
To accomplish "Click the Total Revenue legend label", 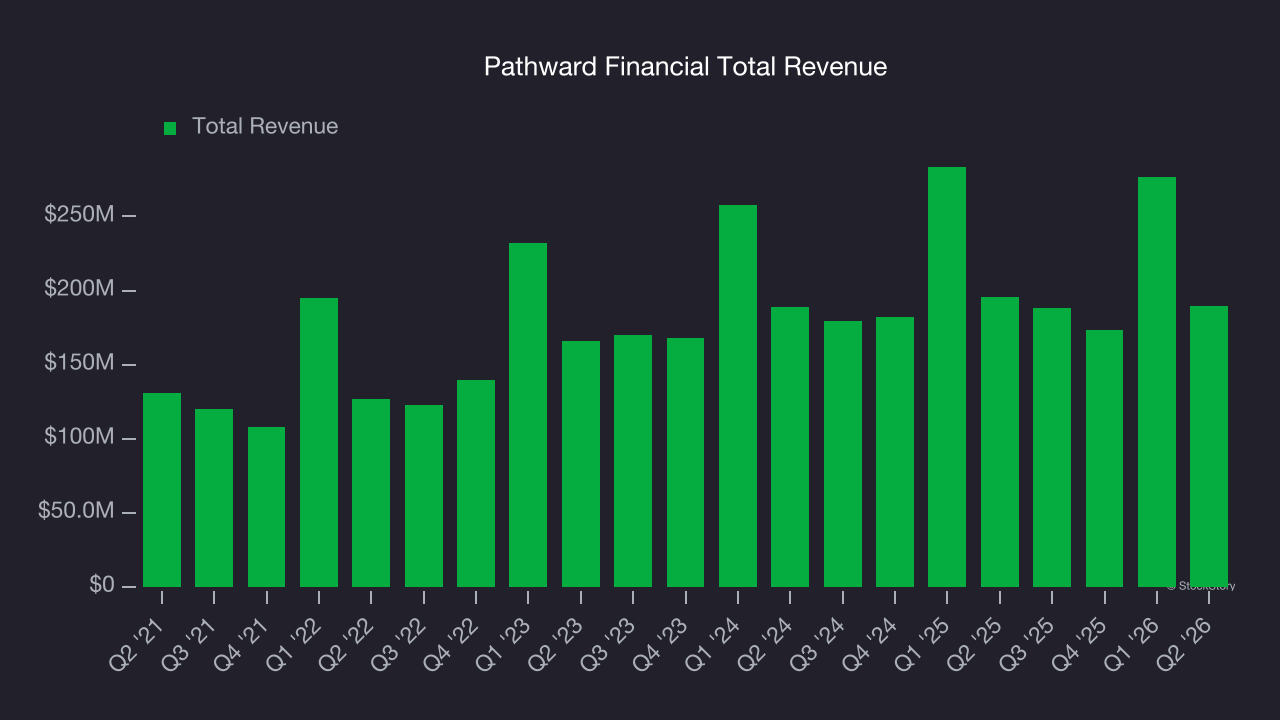I will tap(265, 126).
